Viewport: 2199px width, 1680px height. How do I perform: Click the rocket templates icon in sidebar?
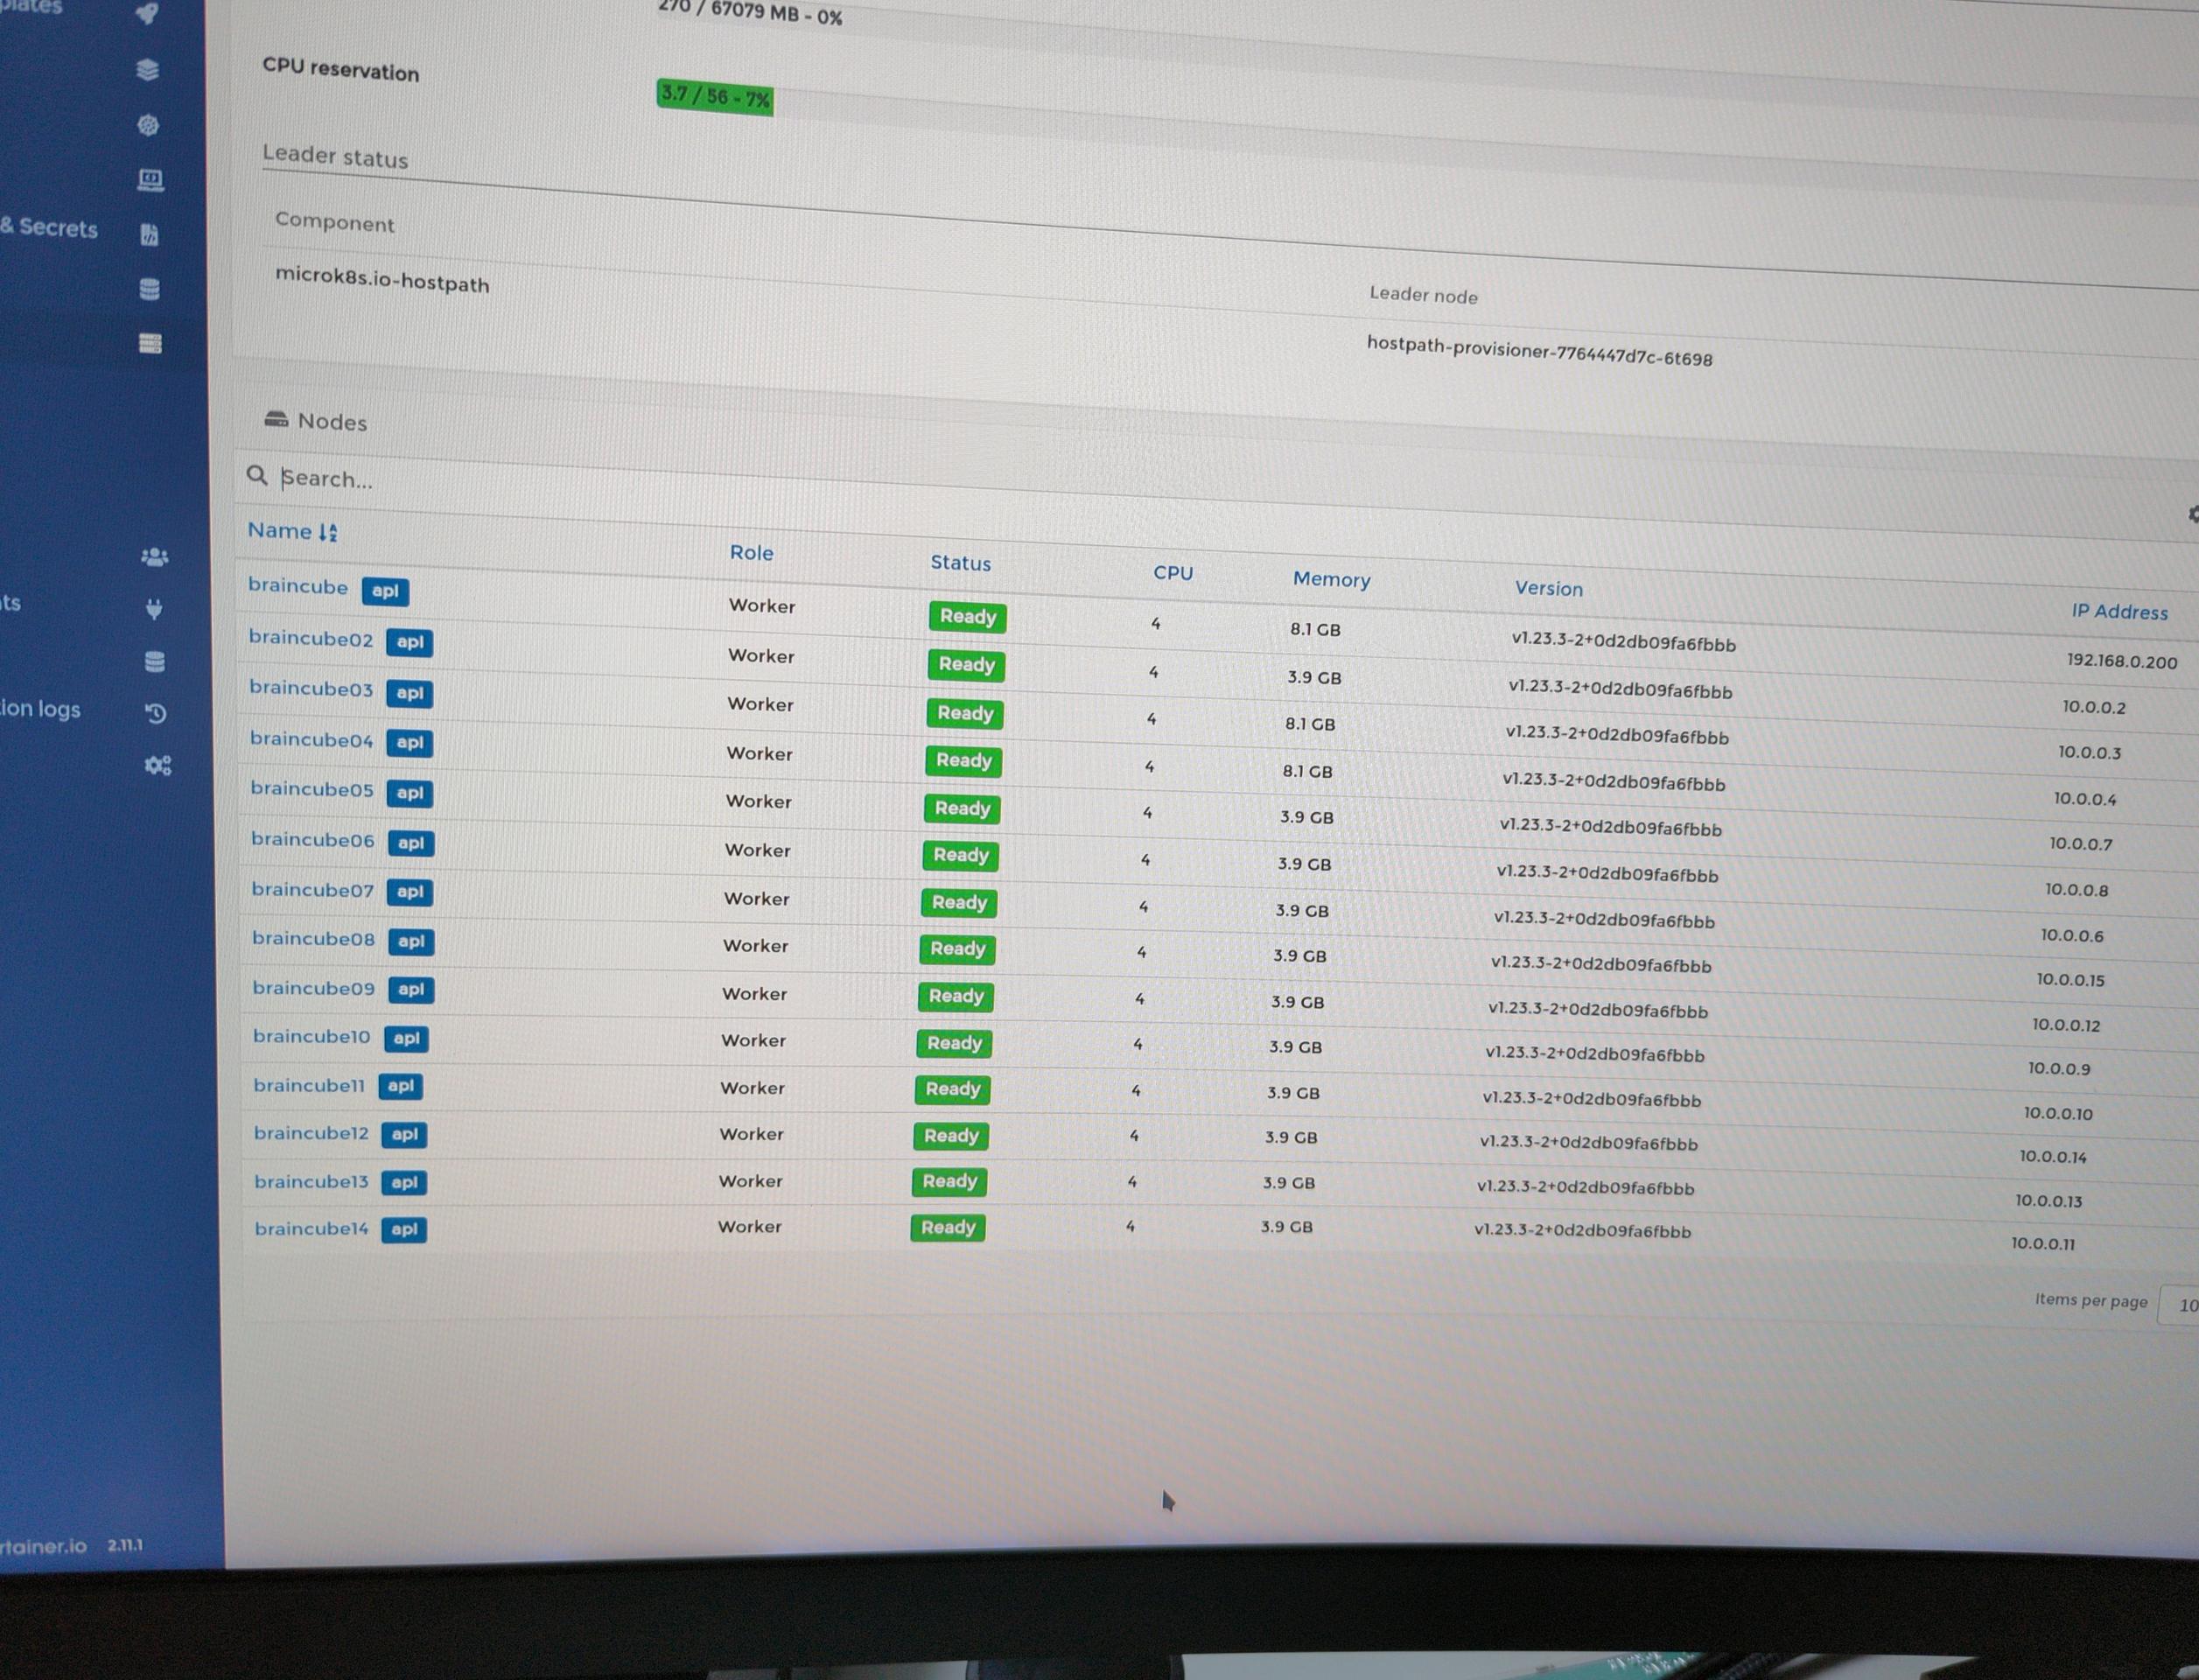(x=147, y=13)
